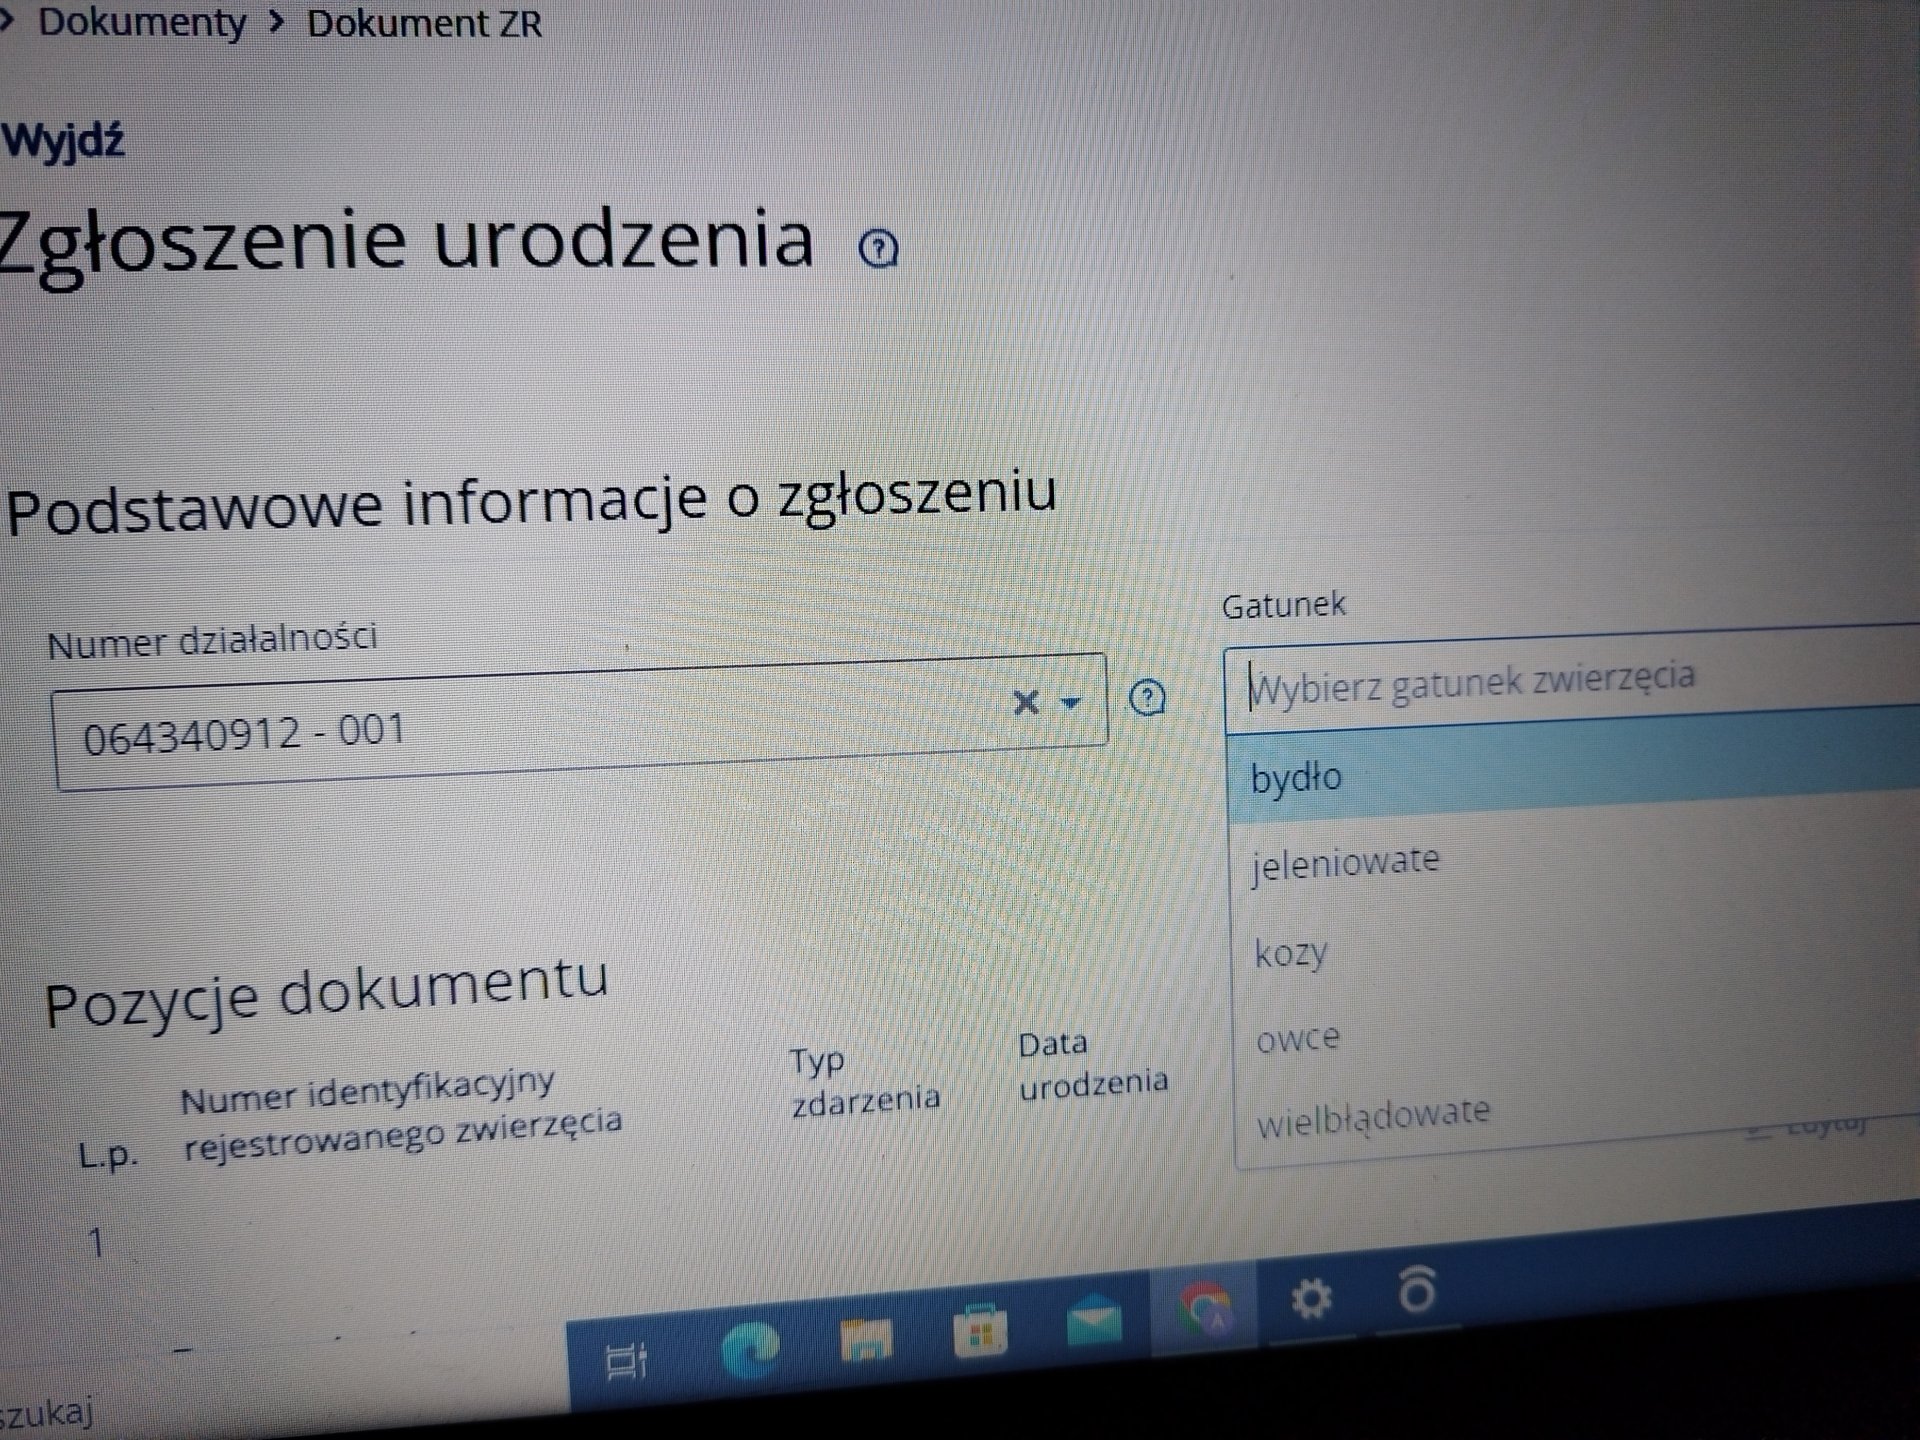Expand Numer działalności dropdown arrow
The image size is (1920, 1440).
click(x=1071, y=702)
